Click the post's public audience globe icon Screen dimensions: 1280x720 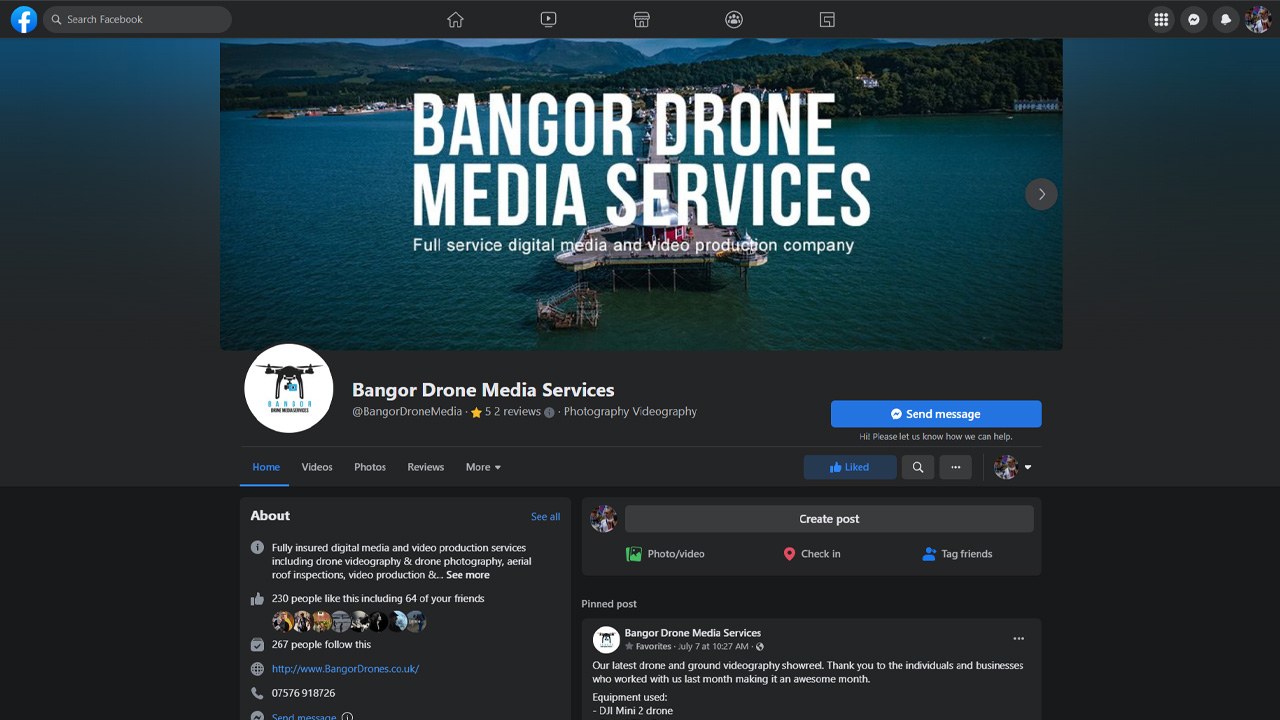click(760, 647)
